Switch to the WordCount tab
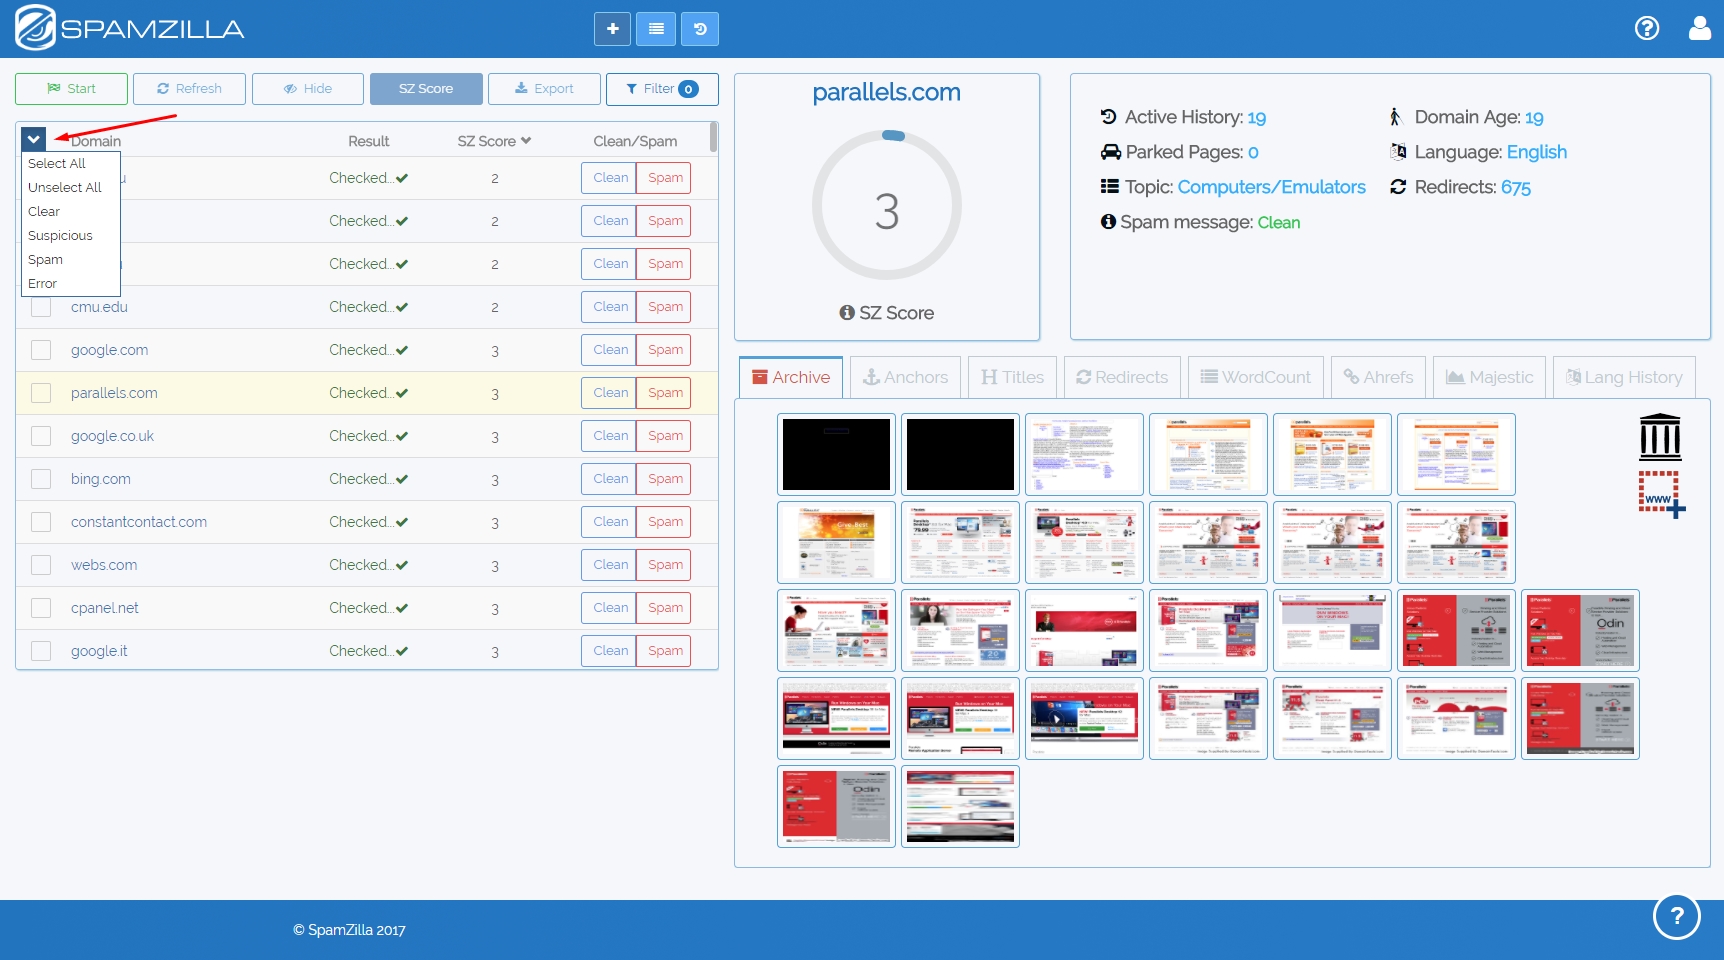The width and height of the screenshot is (1724, 960). (x=1255, y=377)
